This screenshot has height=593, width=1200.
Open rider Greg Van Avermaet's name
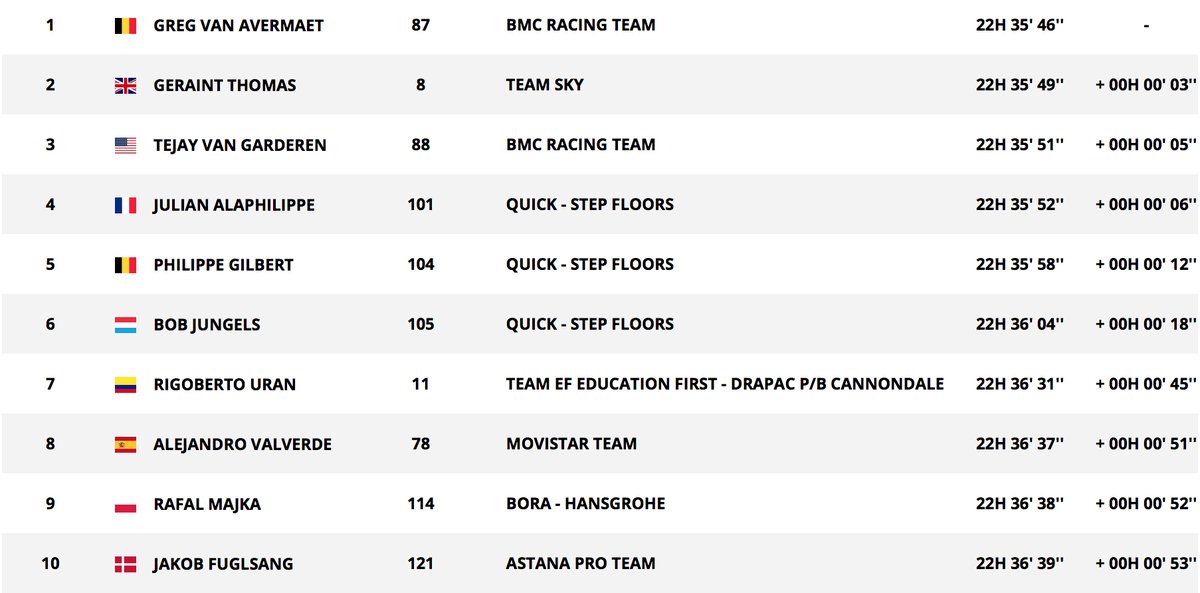238,25
